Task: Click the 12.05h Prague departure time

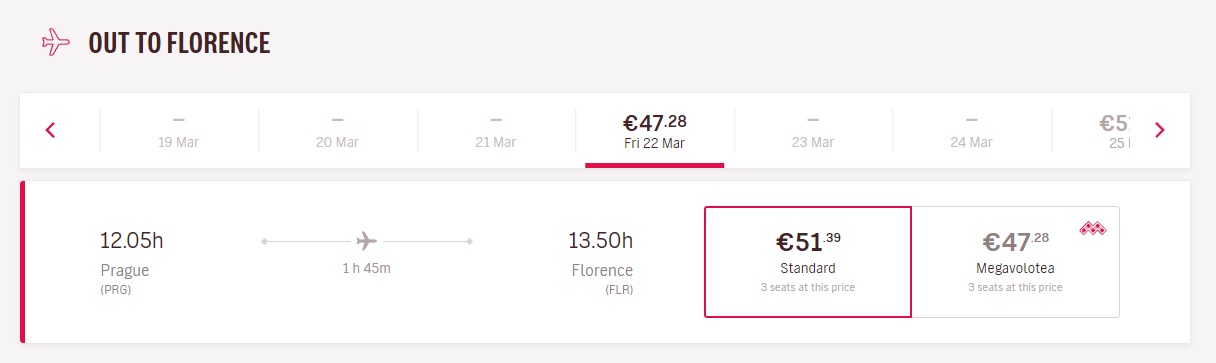Action: pyautogui.click(x=131, y=240)
